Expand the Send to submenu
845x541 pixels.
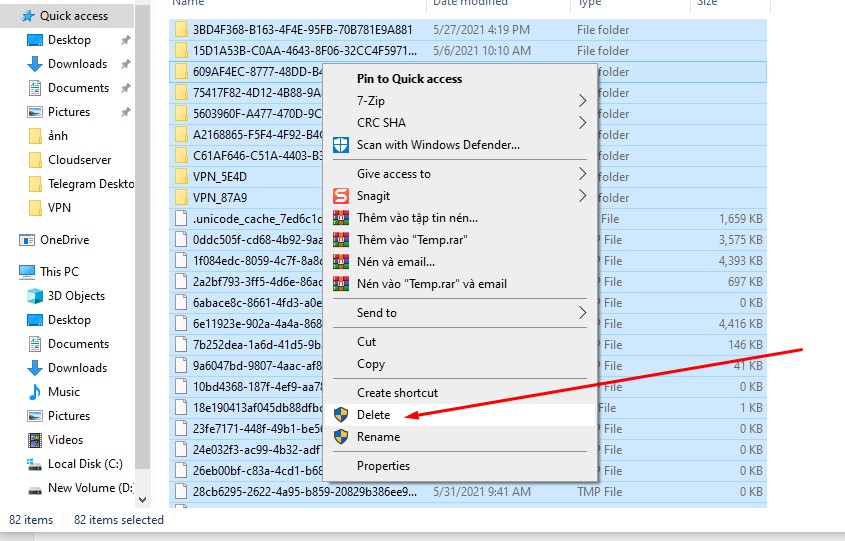pos(582,313)
